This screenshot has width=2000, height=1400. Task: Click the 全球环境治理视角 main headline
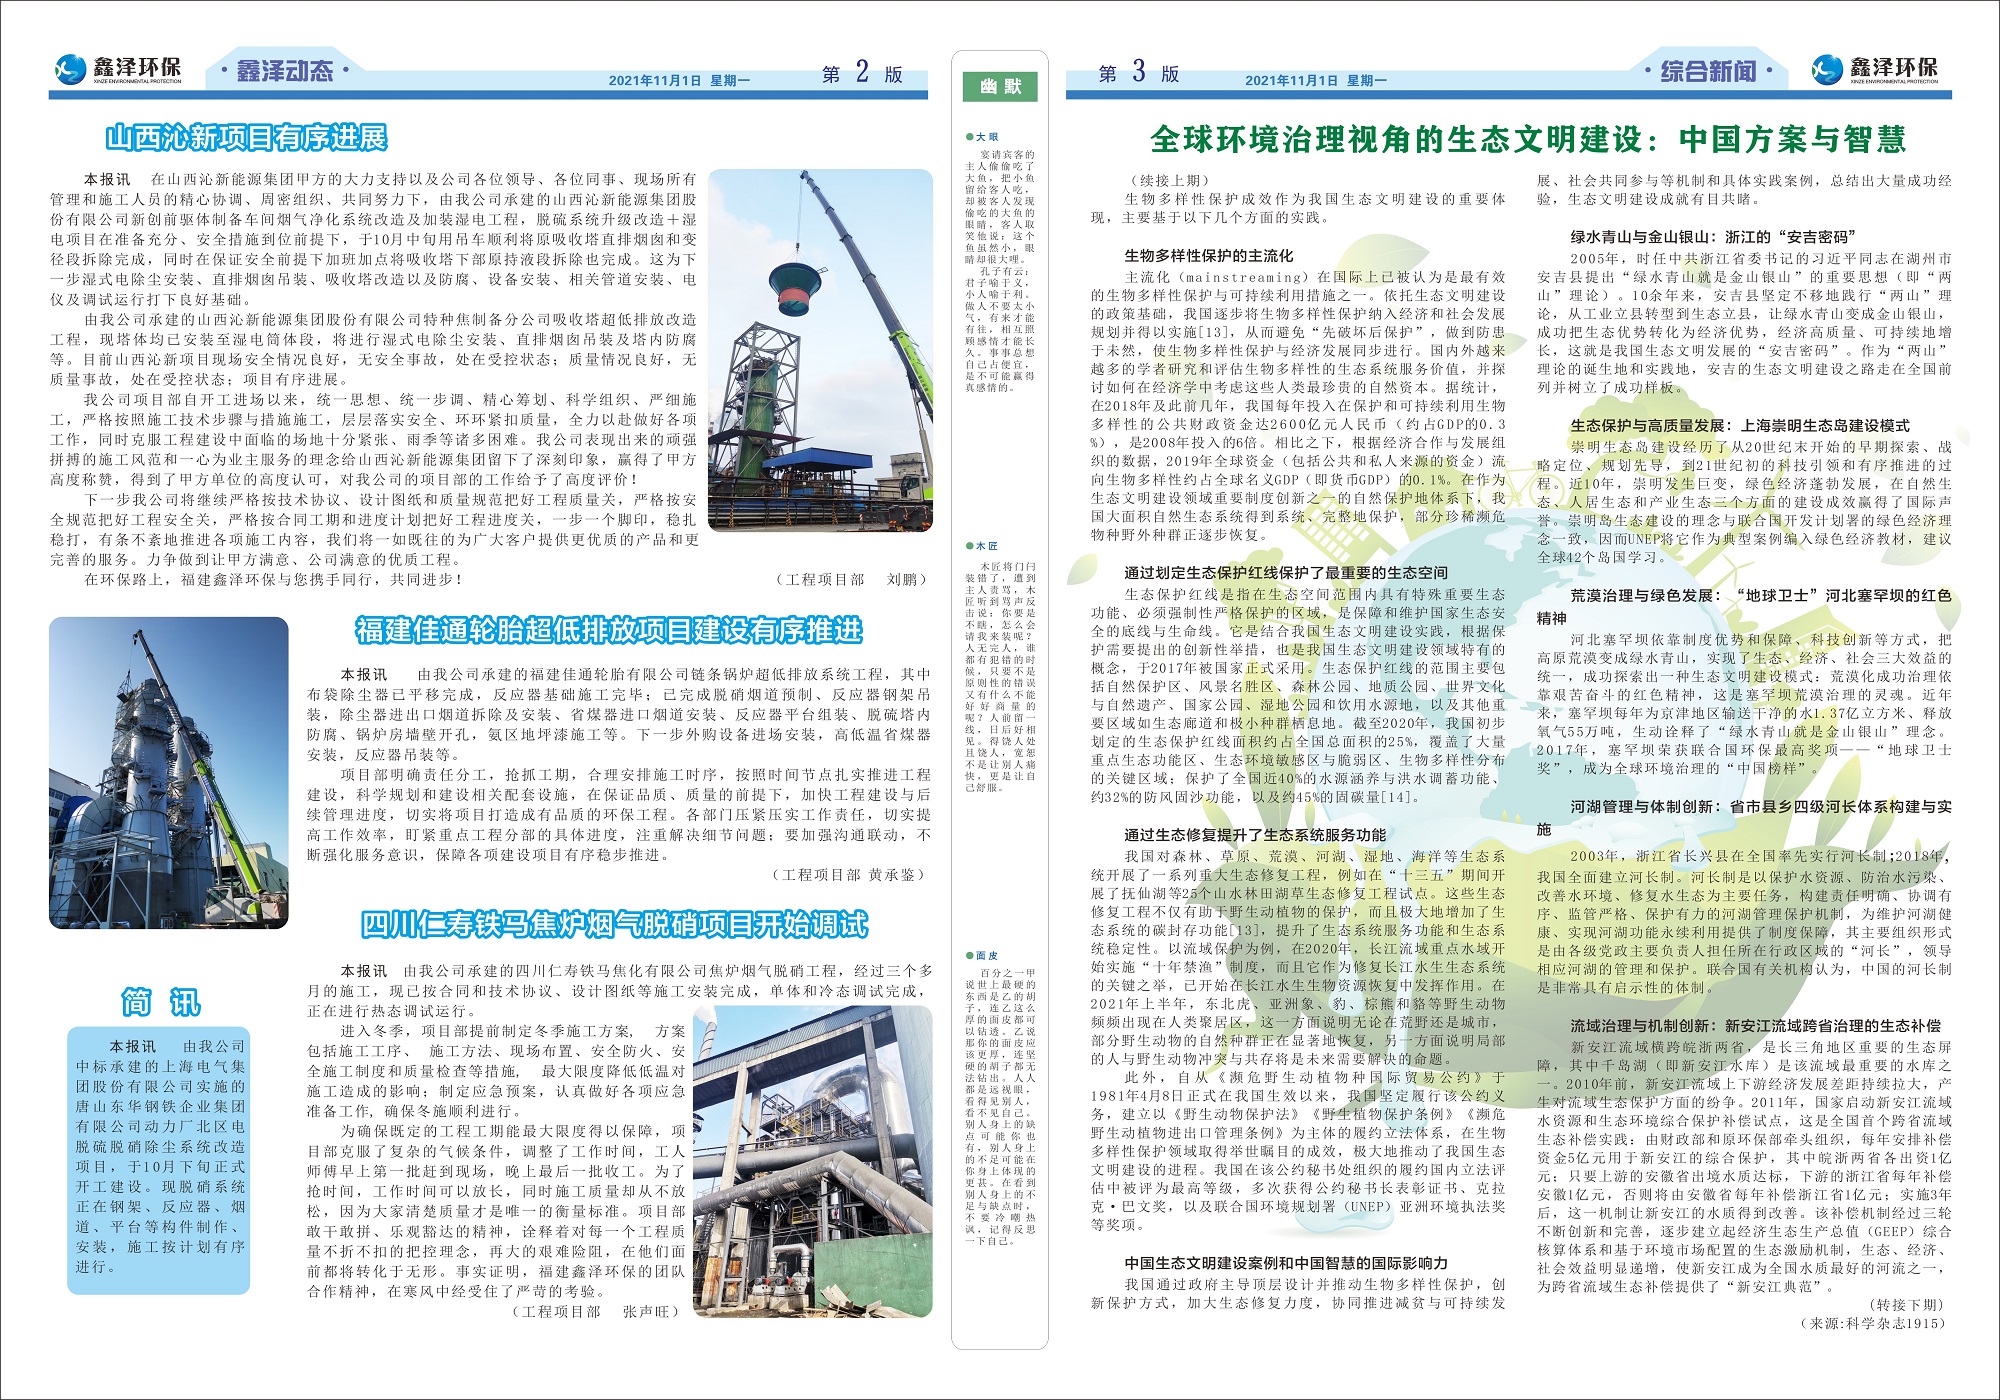pyautogui.click(x=1528, y=139)
